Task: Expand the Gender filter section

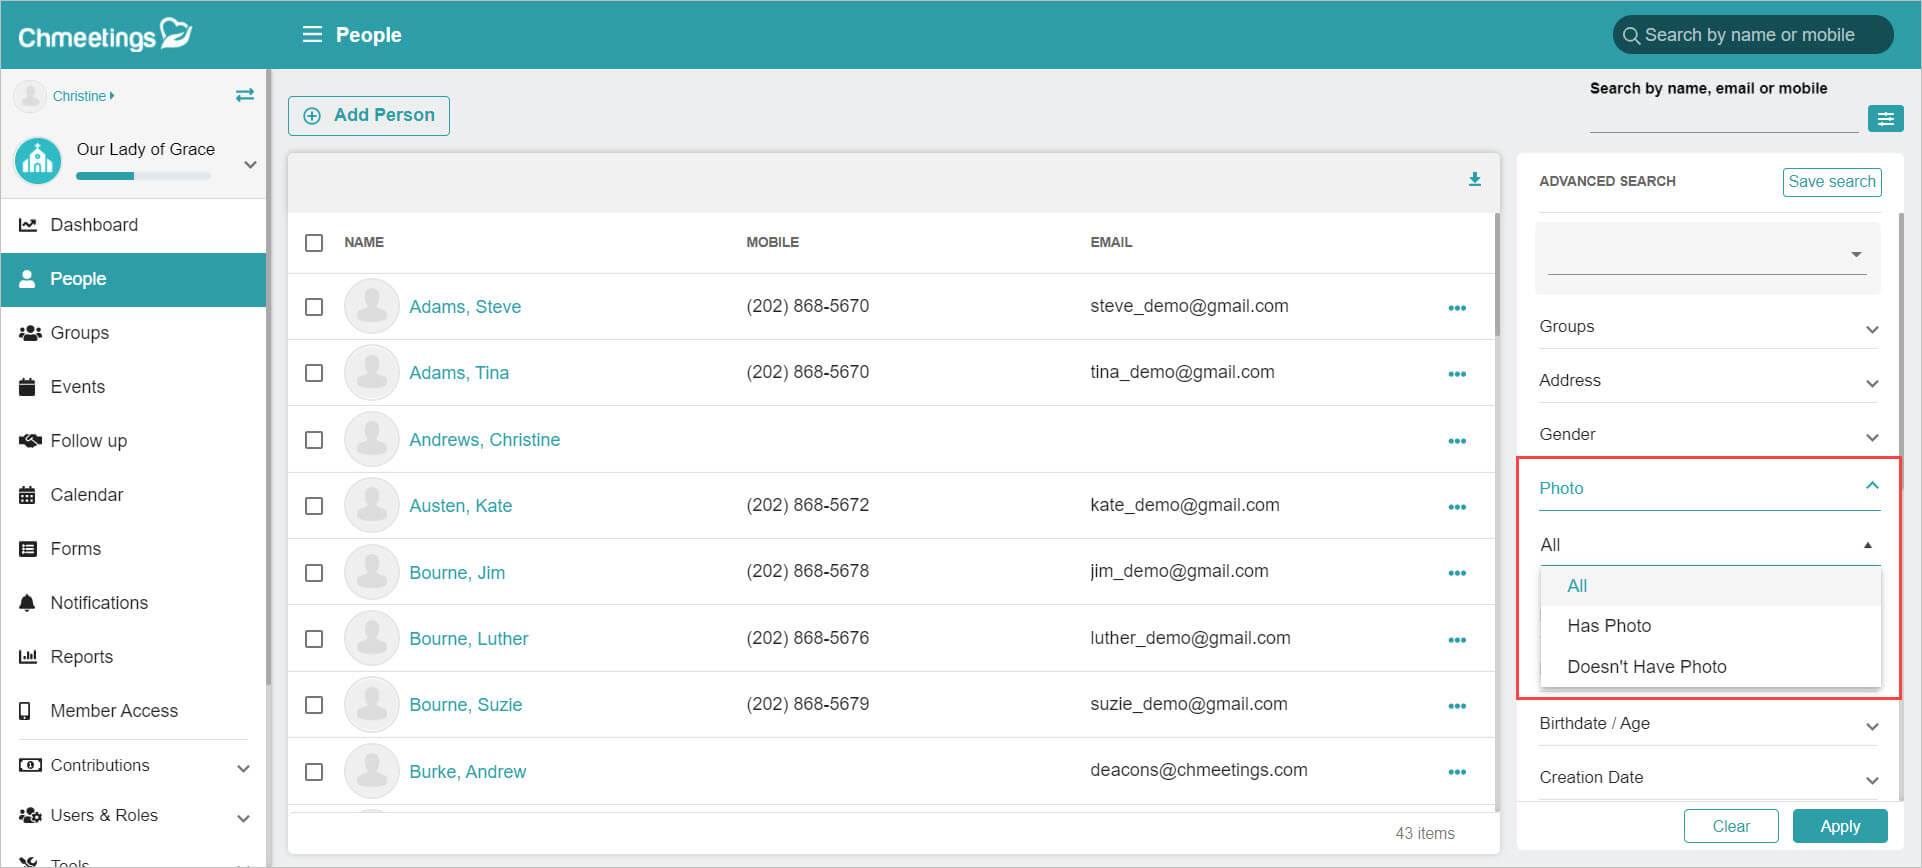Action: pos(1709,435)
